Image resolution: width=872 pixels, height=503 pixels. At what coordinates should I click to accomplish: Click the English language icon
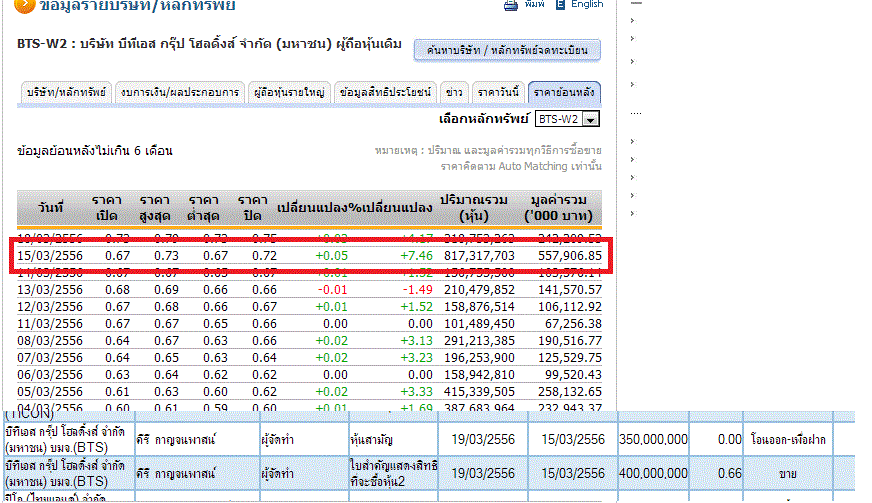click(560, 4)
